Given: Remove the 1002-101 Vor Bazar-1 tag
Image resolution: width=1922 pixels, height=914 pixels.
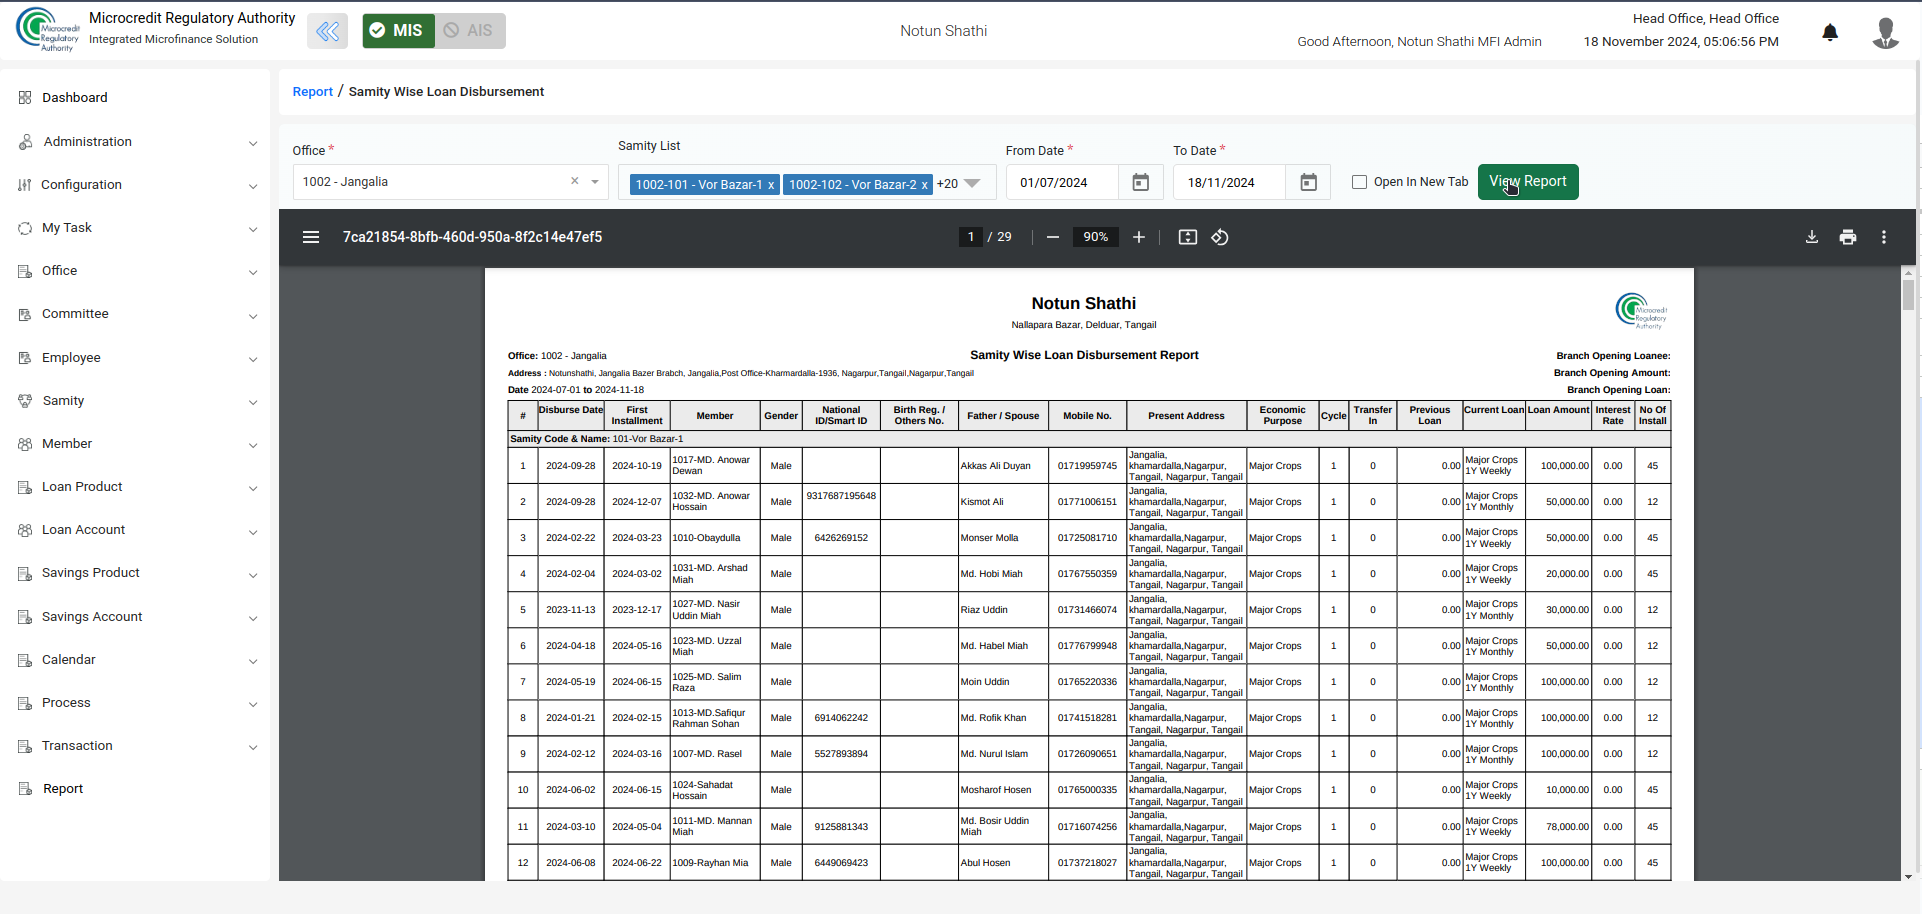Looking at the screenshot, I should (771, 185).
